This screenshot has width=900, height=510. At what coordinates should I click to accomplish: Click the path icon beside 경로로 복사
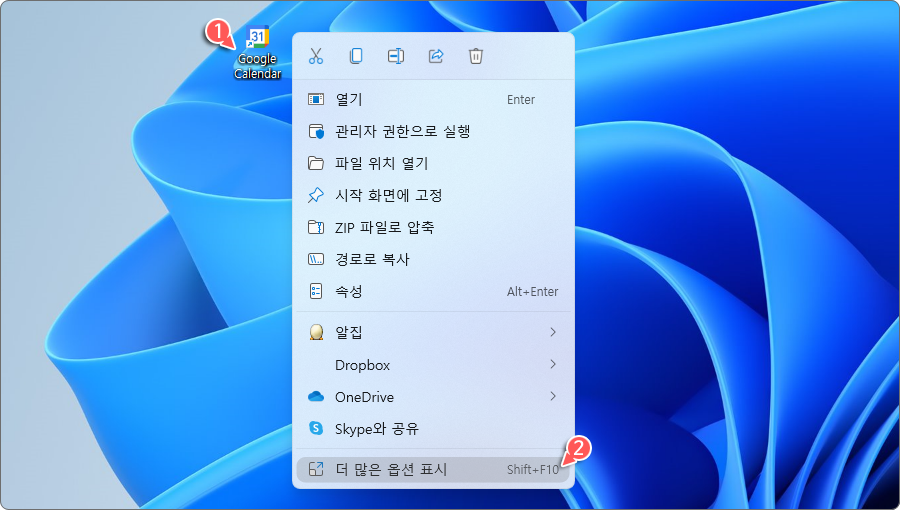click(316, 259)
